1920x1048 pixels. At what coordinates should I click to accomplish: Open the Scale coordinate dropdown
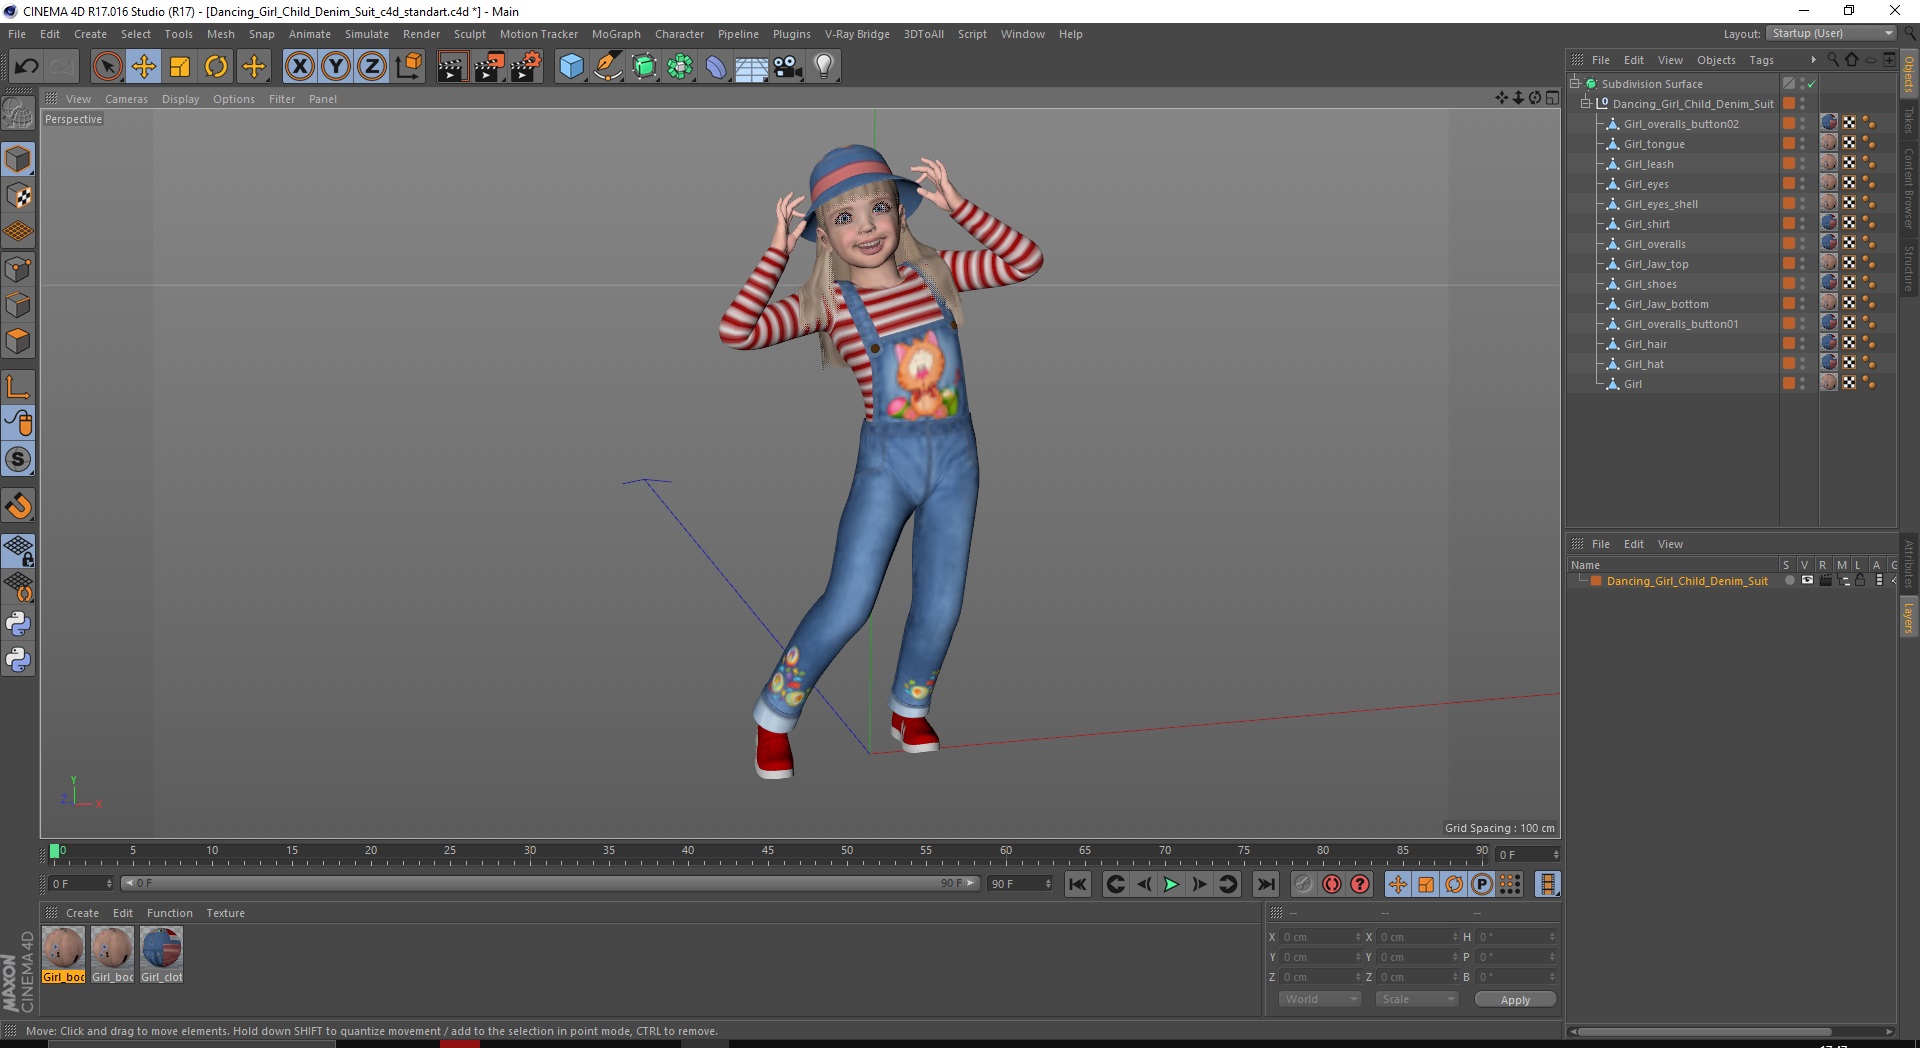click(x=1417, y=999)
